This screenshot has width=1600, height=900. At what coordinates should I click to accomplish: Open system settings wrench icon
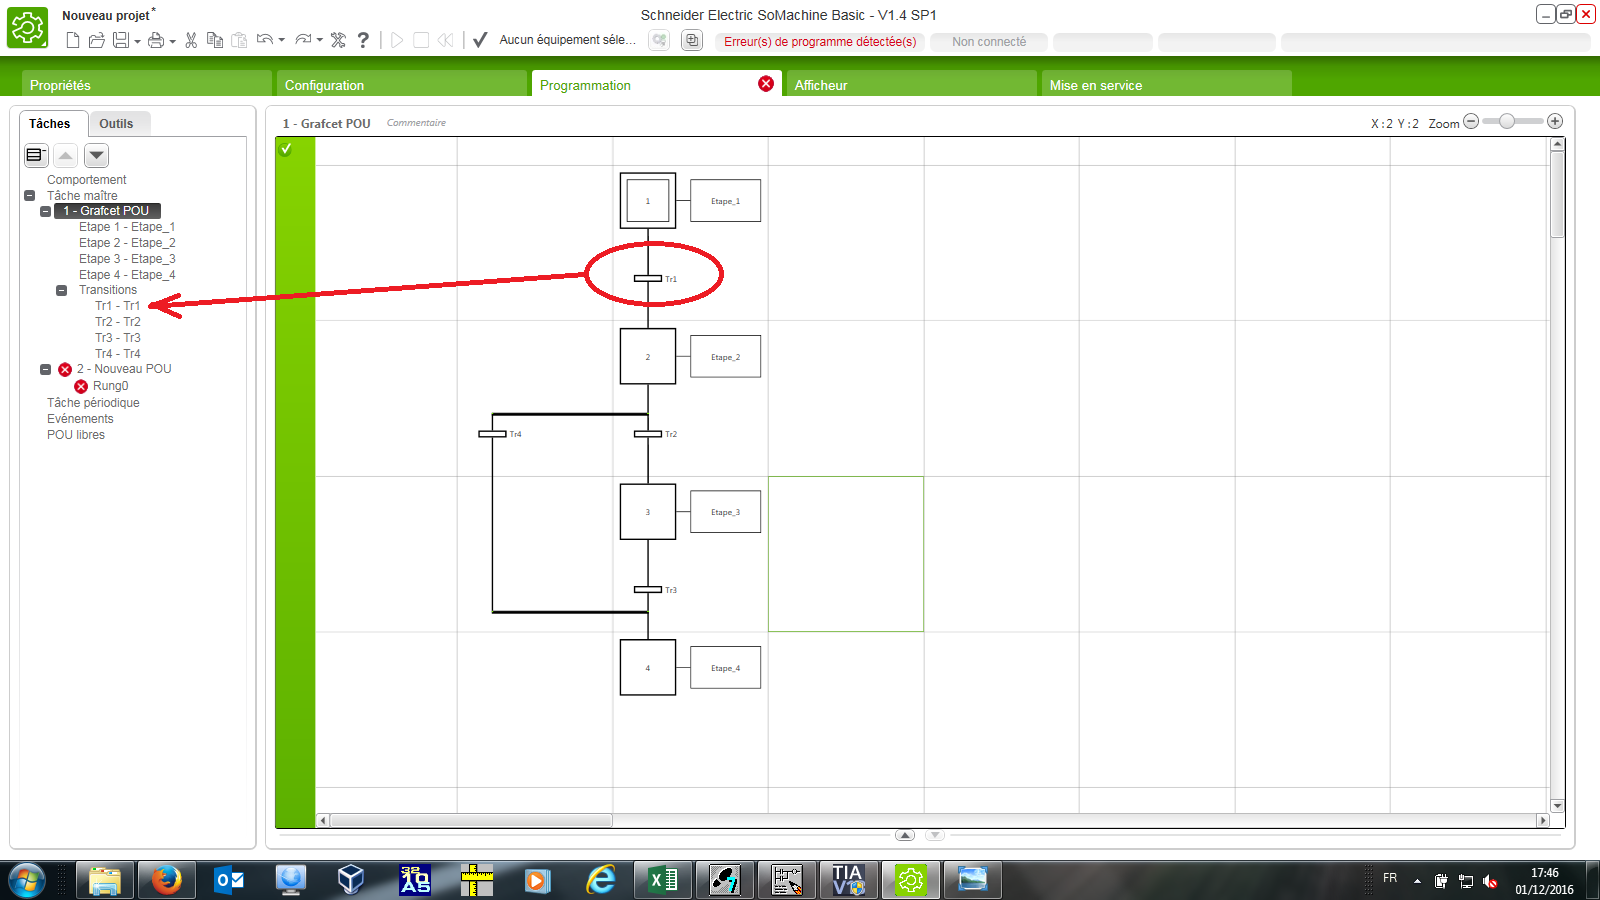coord(338,40)
